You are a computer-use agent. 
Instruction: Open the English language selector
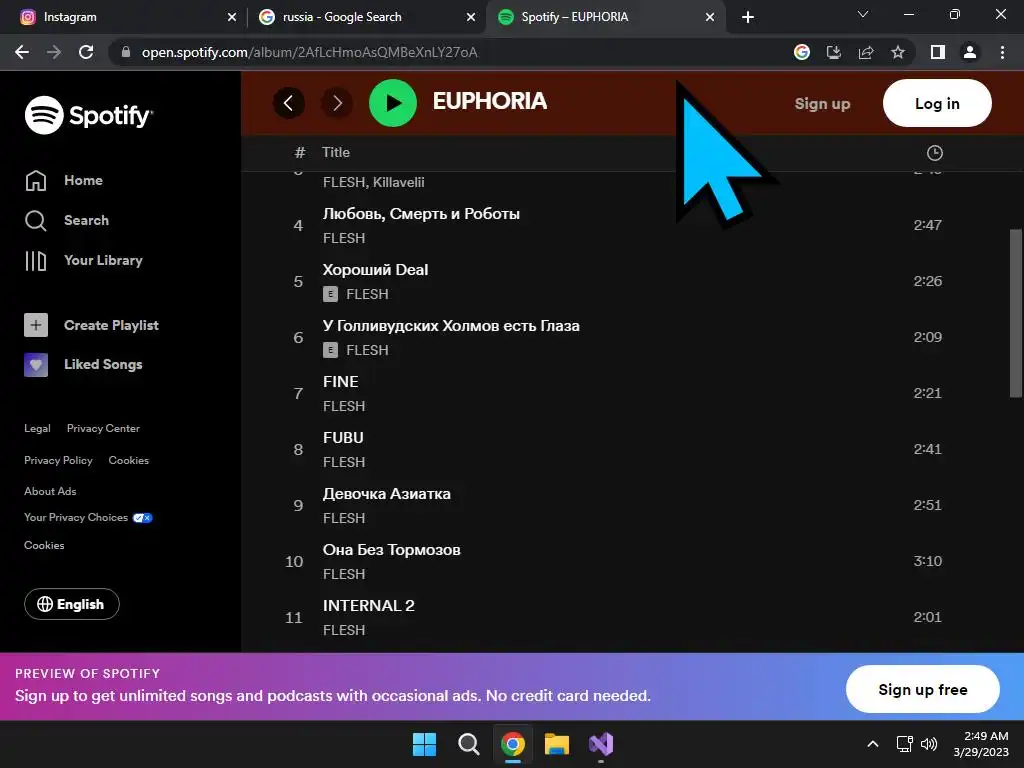click(x=72, y=604)
